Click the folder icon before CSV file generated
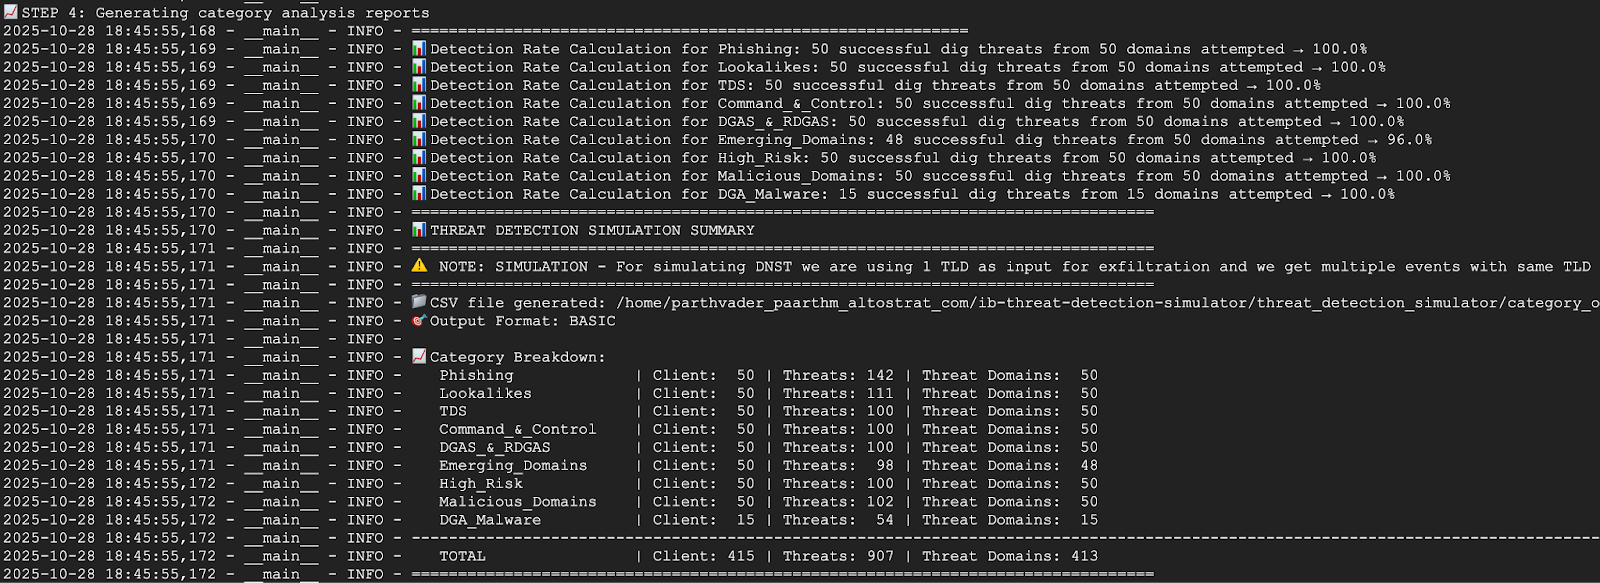The width and height of the screenshot is (1600, 583). click(x=419, y=302)
